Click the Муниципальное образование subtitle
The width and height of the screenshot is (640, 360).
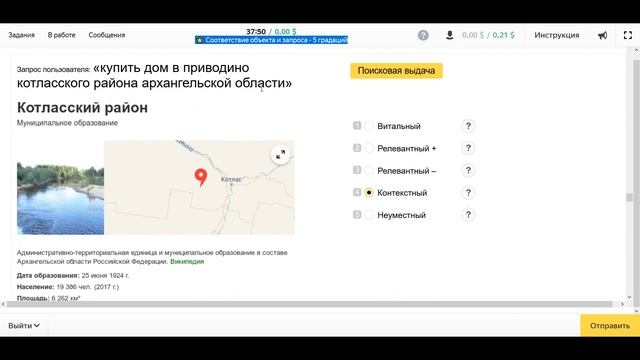click(67, 123)
